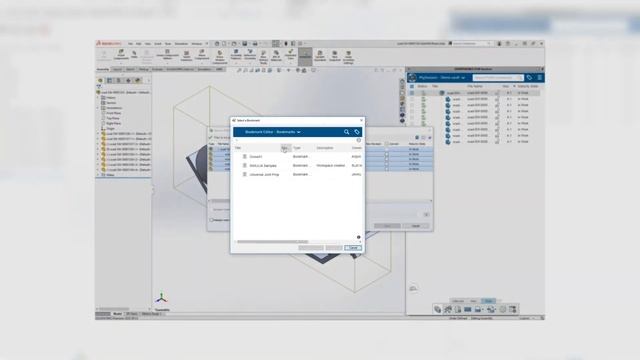Image resolution: width=640 pixels, height=360 pixels.
Task: Open the Window menu
Action: click(197, 44)
